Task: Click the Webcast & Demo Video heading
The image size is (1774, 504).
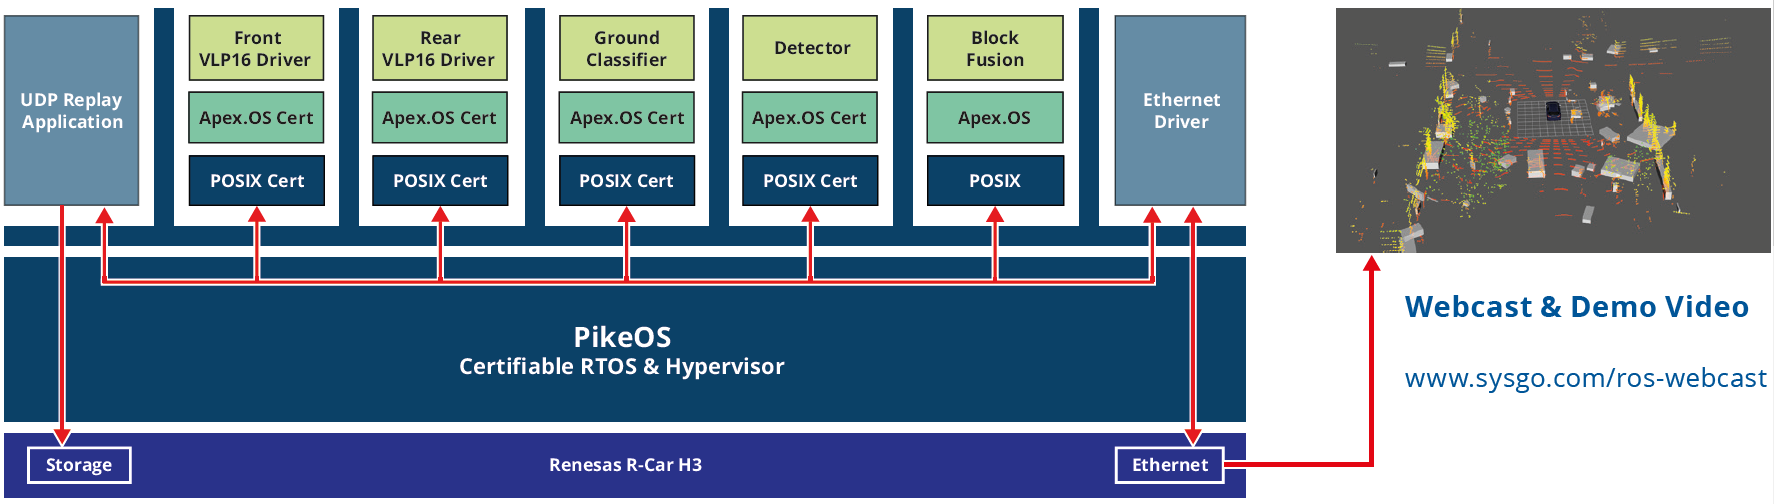Action: tap(1577, 307)
